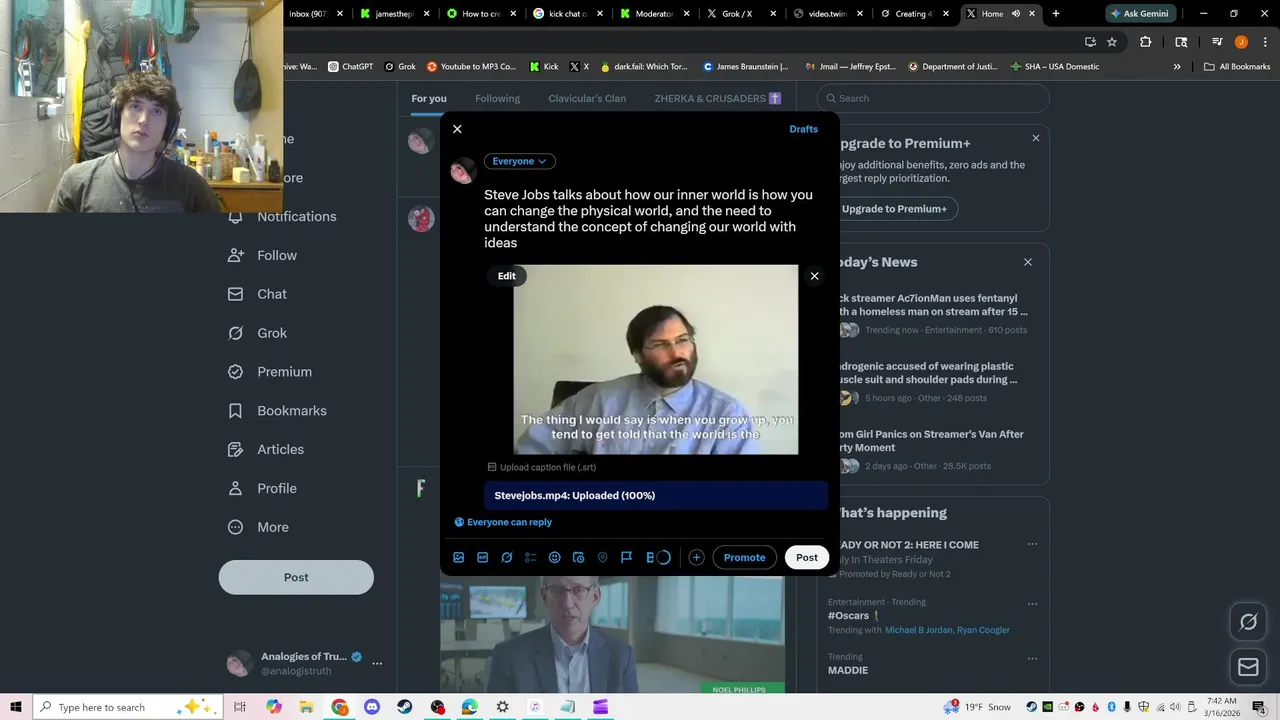Expand hidden bookmarks chevron
Screen dimensions: 1280x720
click(1177, 67)
